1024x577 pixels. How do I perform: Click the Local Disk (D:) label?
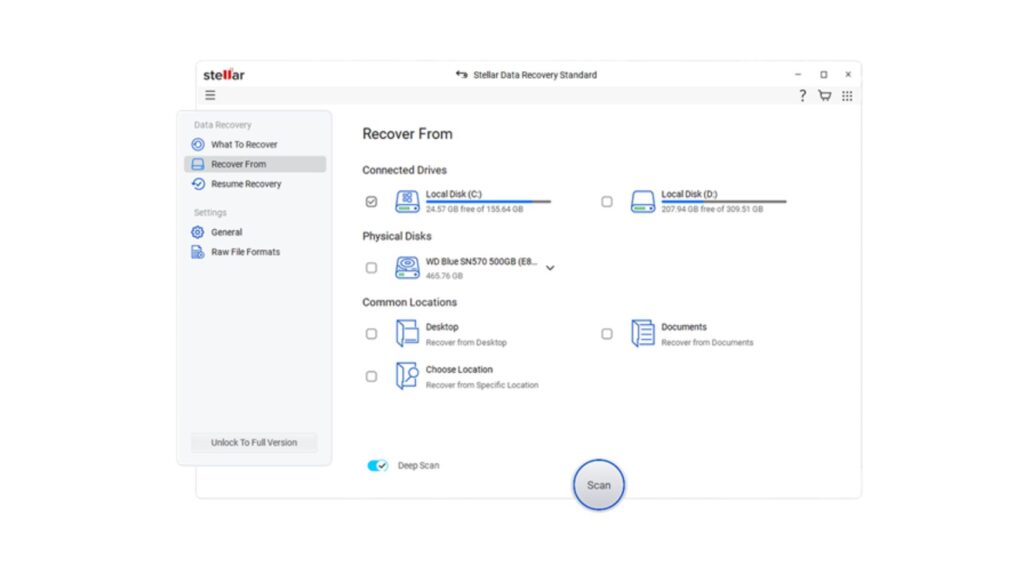(x=689, y=194)
